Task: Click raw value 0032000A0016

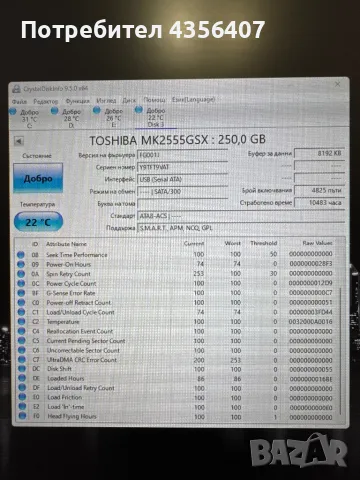Action: [x=311, y=322]
